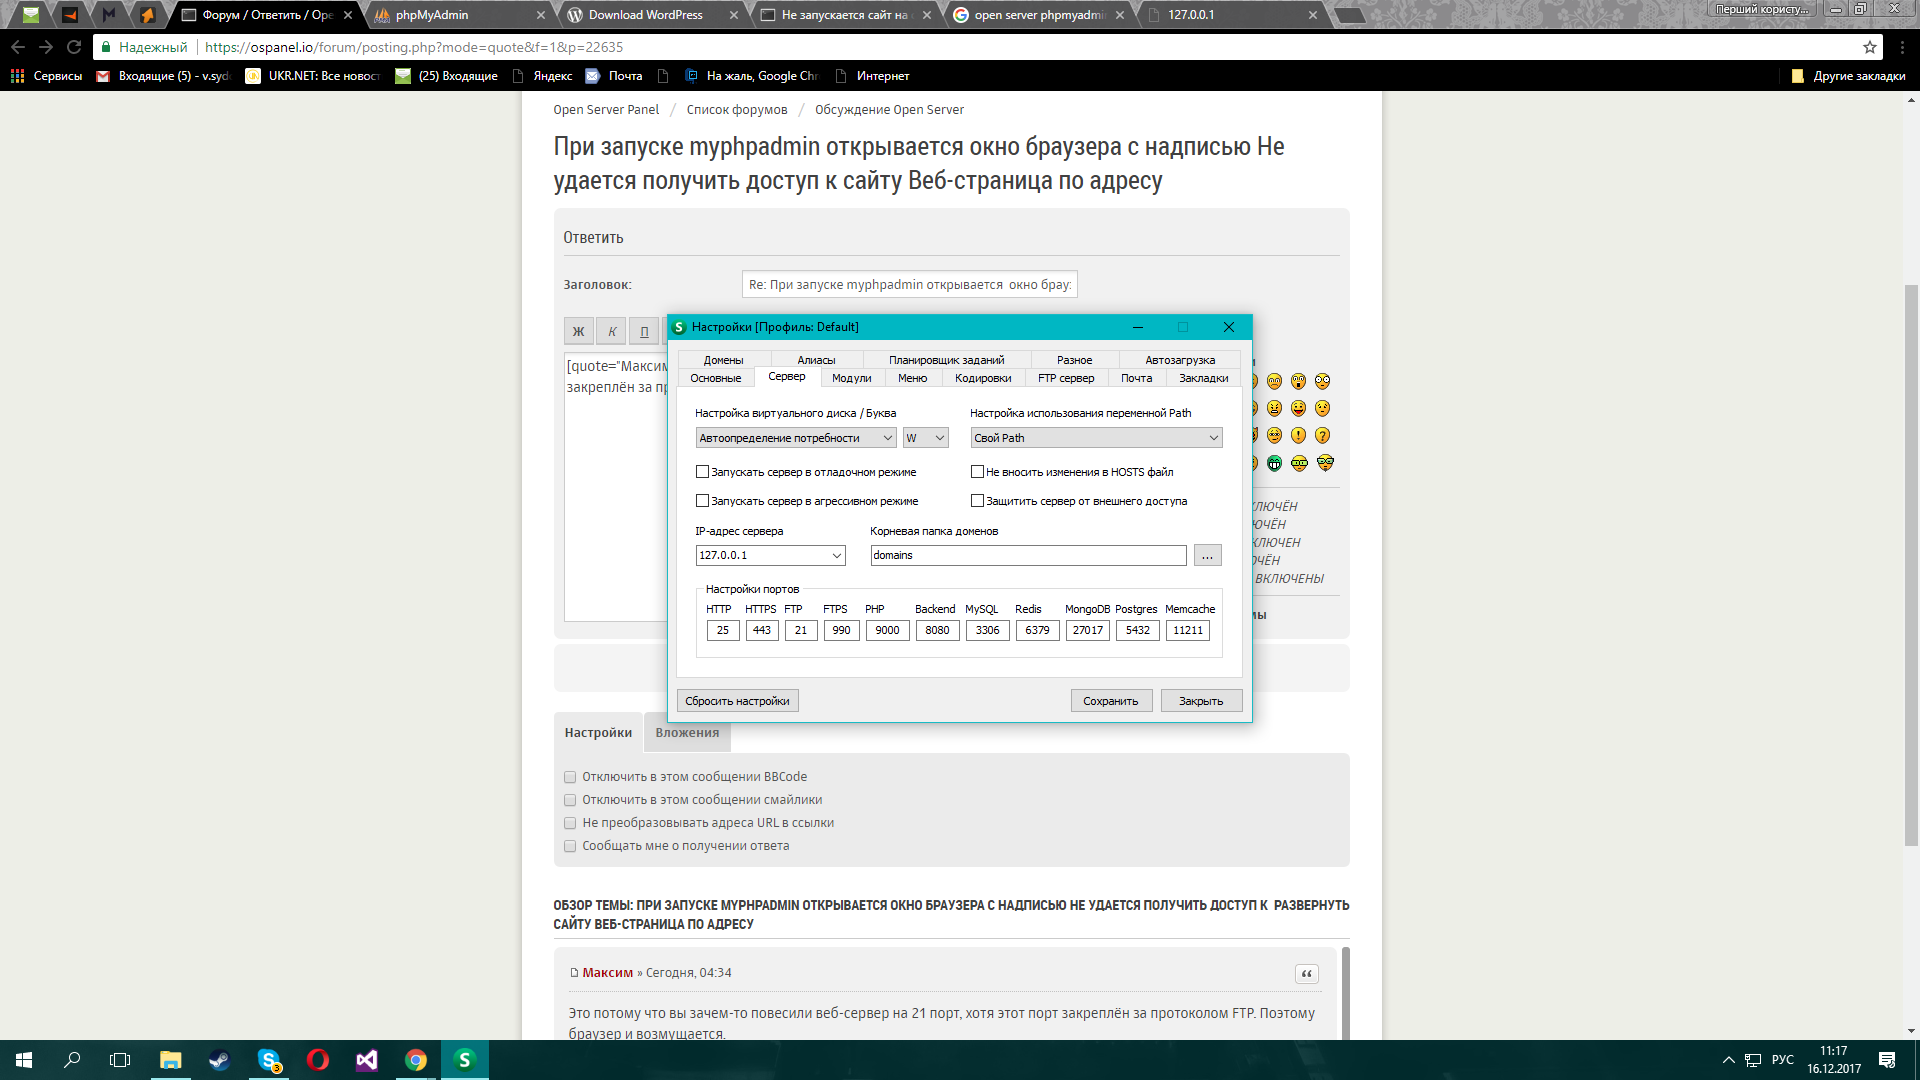Switch to the Модули settings tab
Image resolution: width=1920 pixels, height=1080 pixels.
point(851,378)
